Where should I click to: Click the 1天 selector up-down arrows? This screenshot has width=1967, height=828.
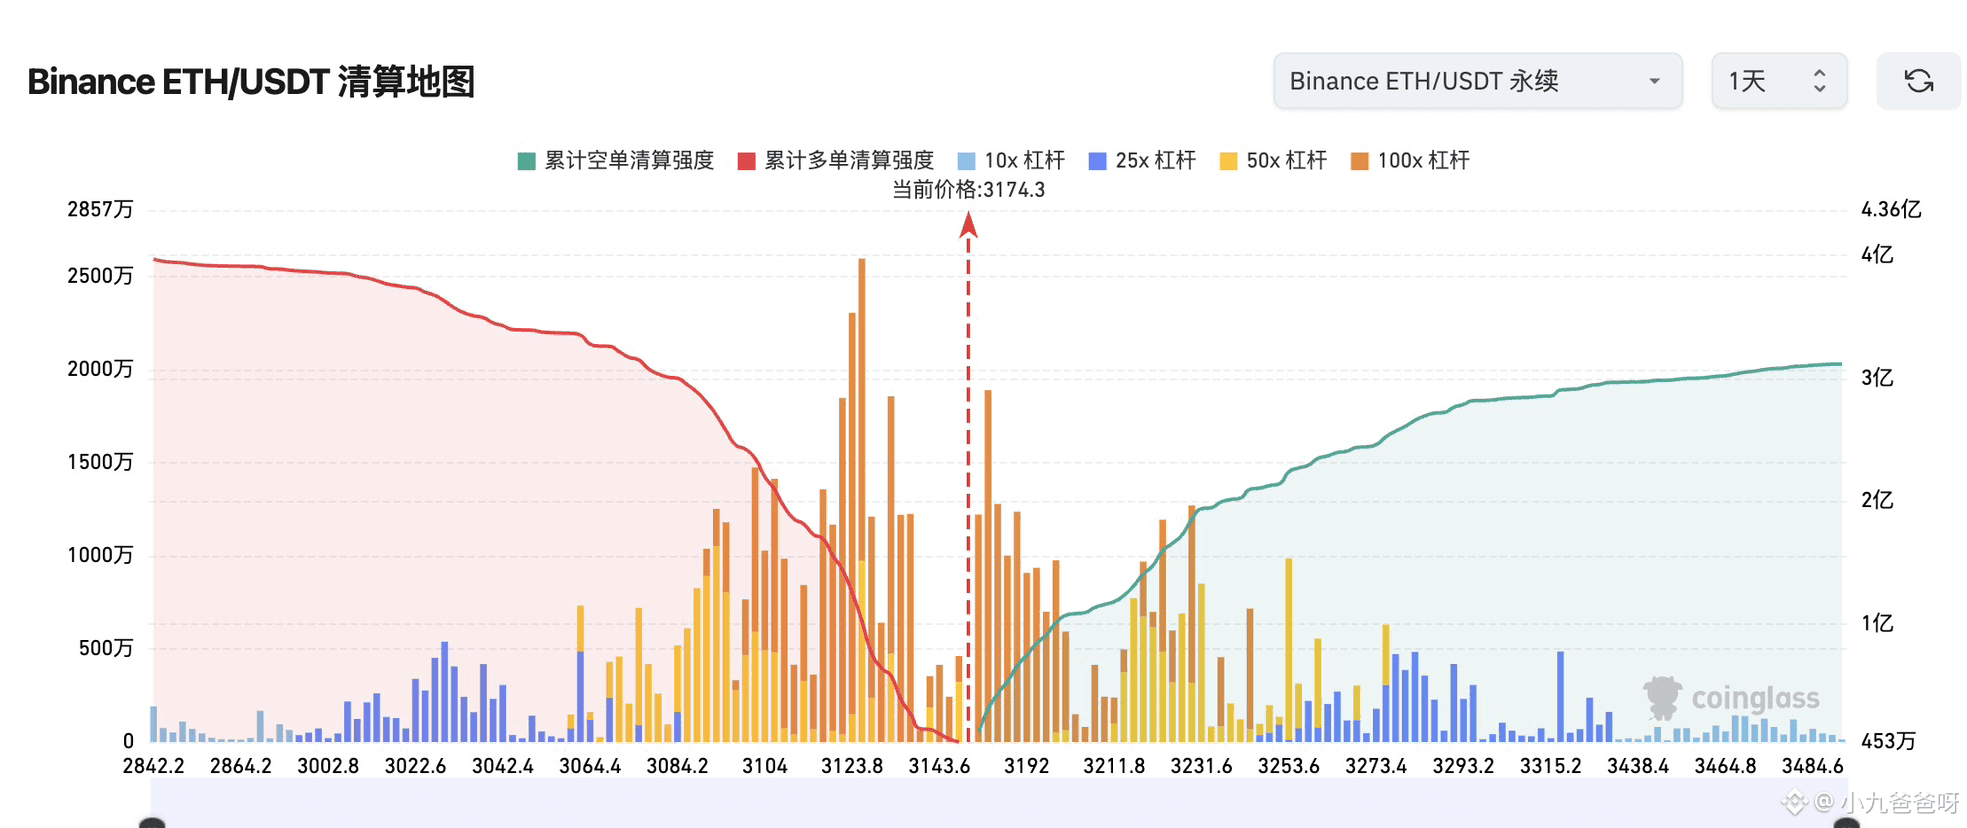[x=1820, y=81]
